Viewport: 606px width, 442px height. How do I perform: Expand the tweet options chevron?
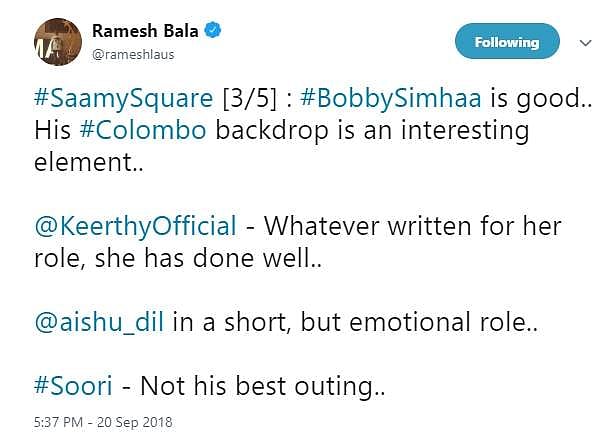click(x=585, y=42)
